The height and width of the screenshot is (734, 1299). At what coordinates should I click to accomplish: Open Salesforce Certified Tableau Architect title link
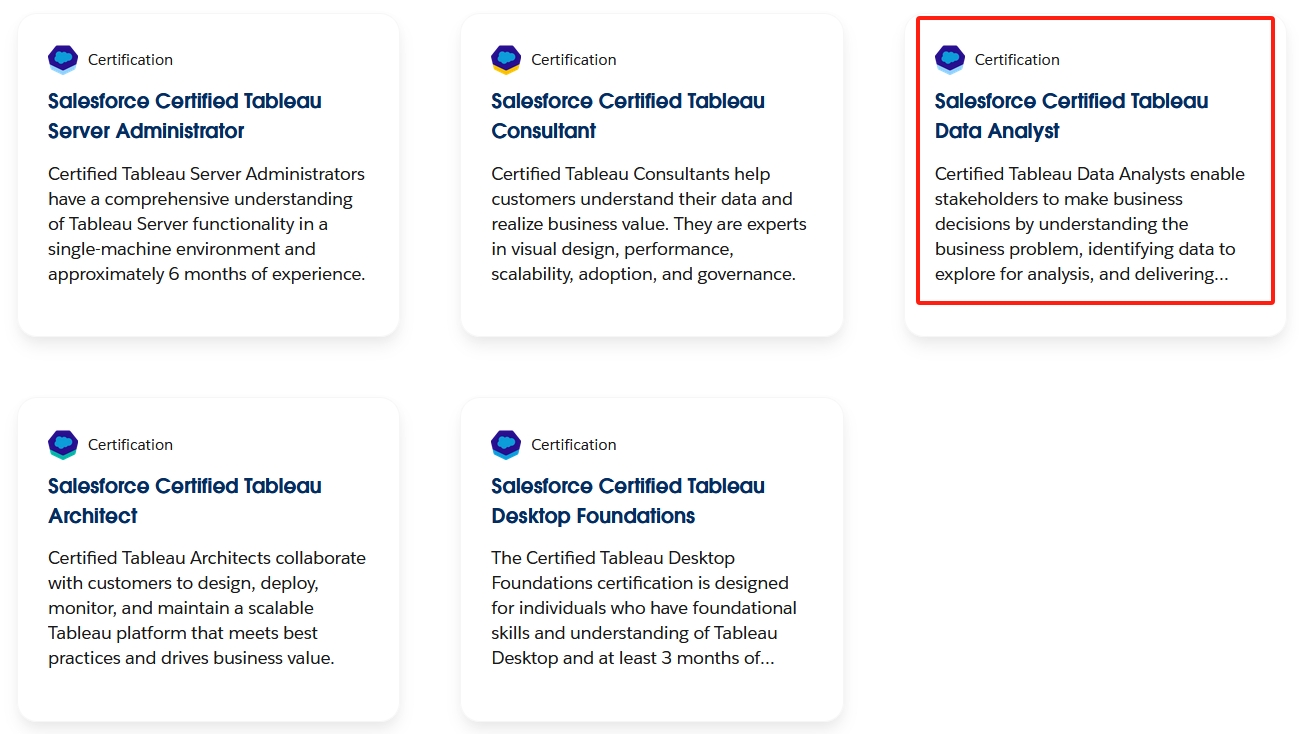tap(185, 501)
